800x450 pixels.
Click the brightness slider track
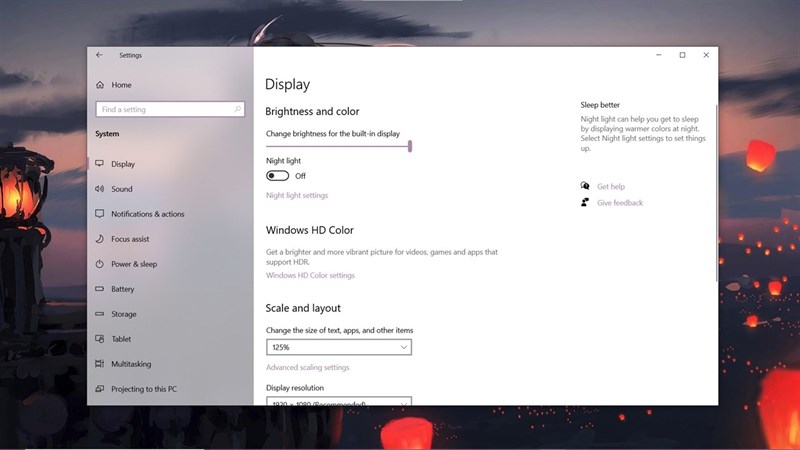(337, 146)
